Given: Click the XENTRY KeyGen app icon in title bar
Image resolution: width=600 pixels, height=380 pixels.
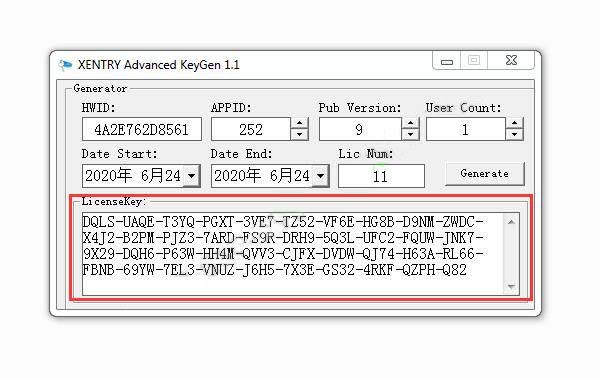Looking at the screenshot, I should click(65, 65).
